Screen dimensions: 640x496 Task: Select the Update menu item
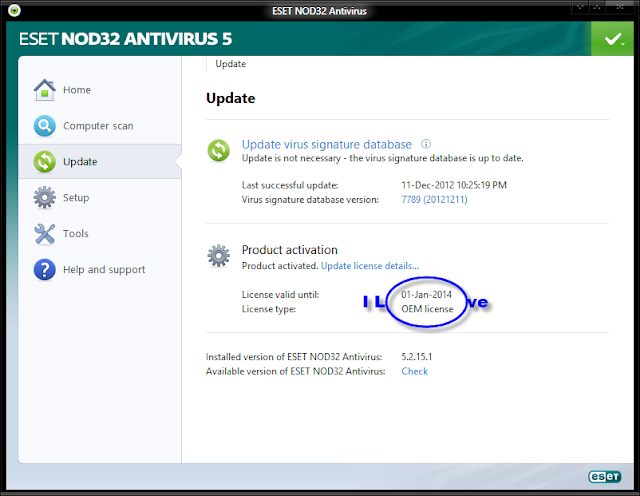(x=100, y=162)
